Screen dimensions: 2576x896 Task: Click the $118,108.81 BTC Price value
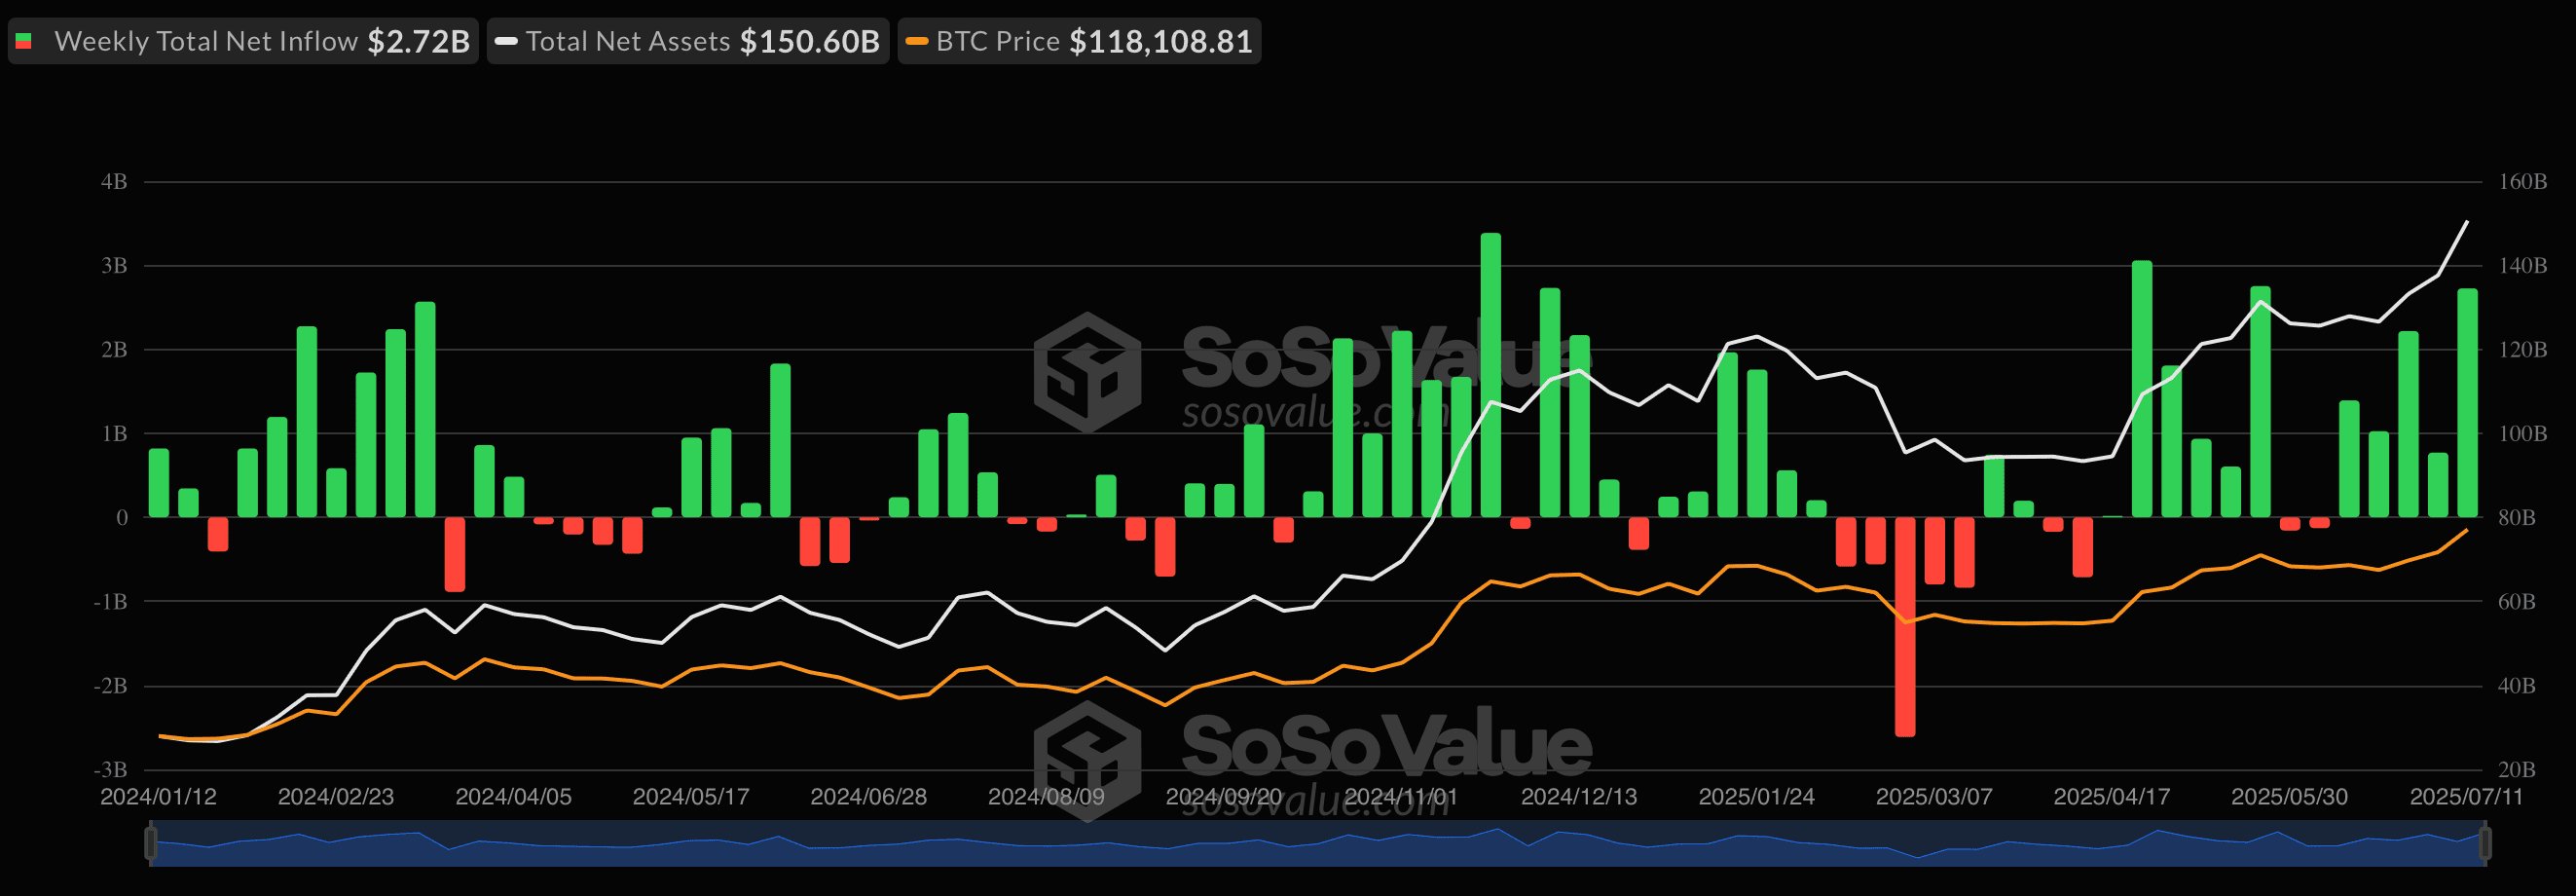click(x=1160, y=41)
